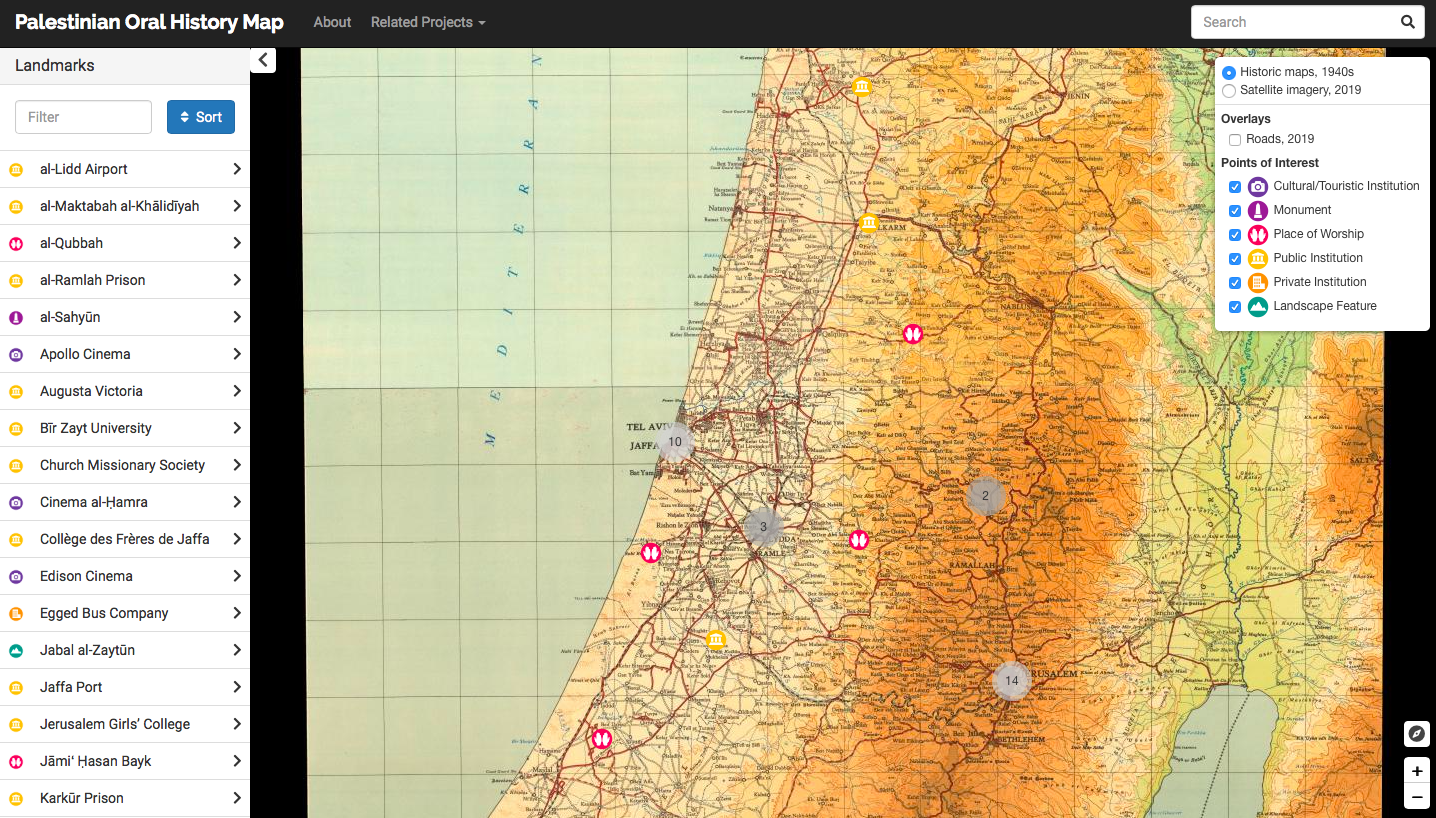Click the landmarks Filter text field
The width and height of the screenshot is (1436, 818).
pyautogui.click(x=83, y=117)
